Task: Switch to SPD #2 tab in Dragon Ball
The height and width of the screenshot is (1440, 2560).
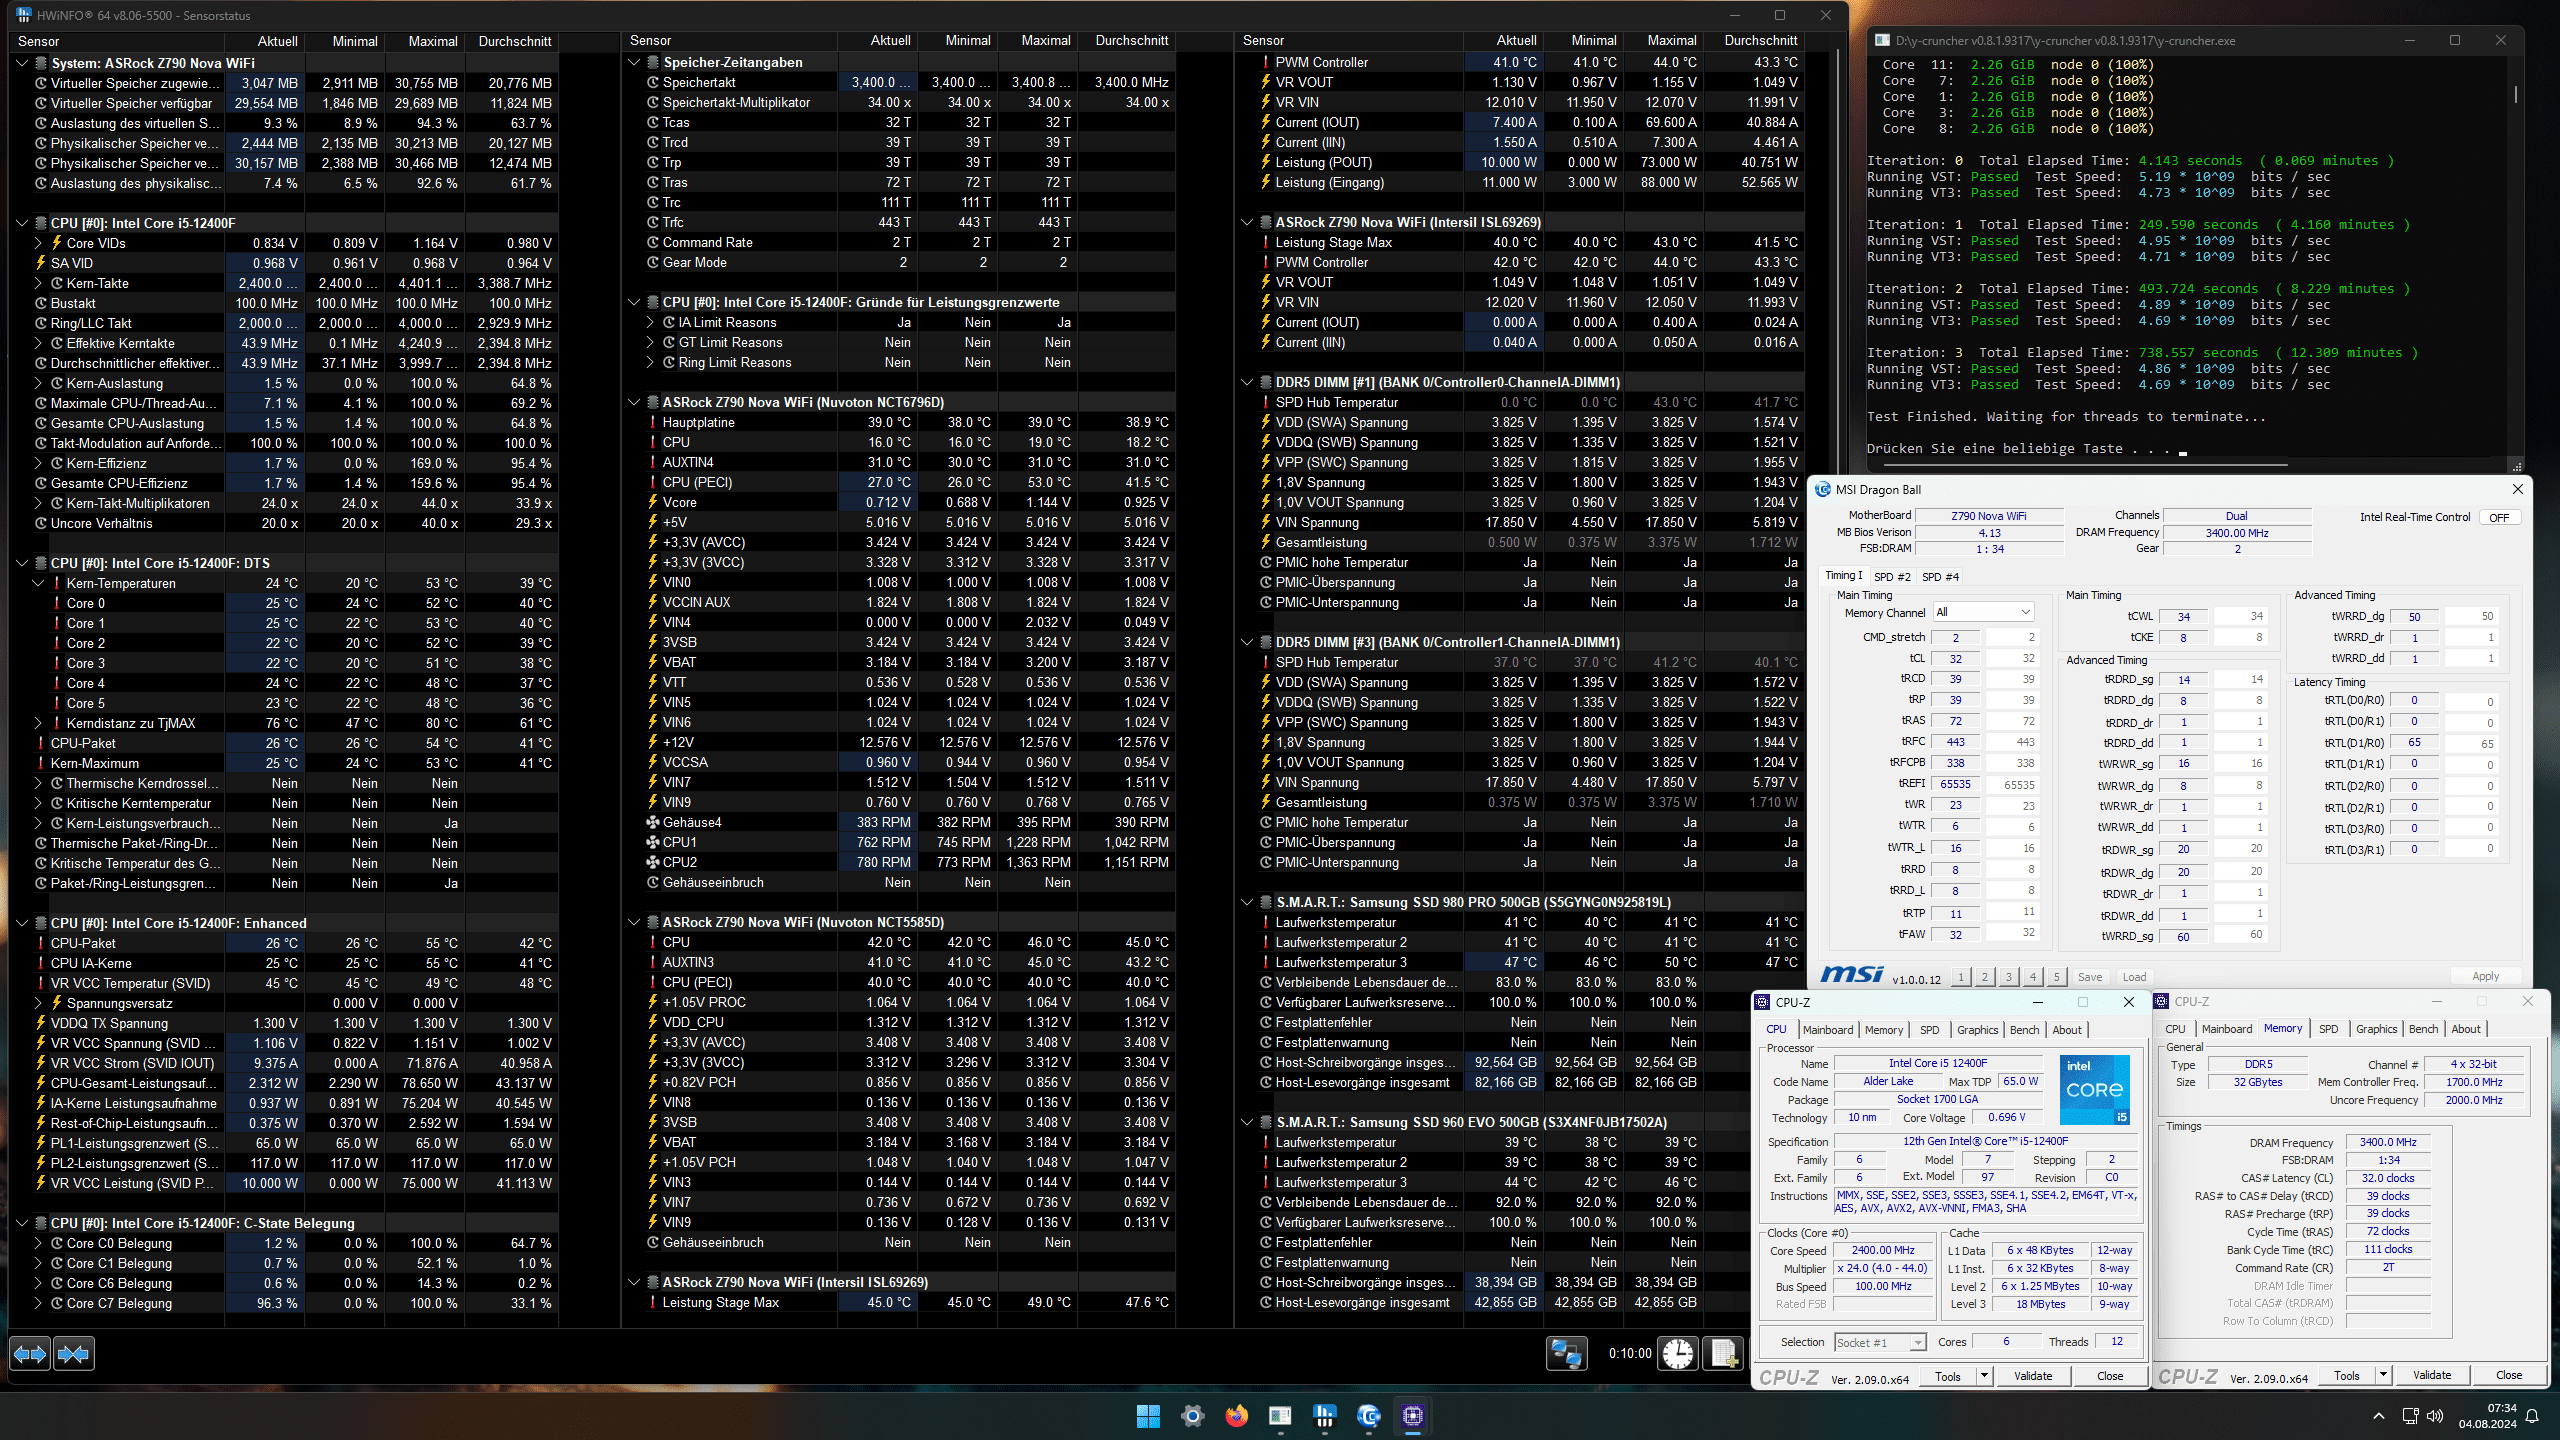Action: tap(1892, 577)
